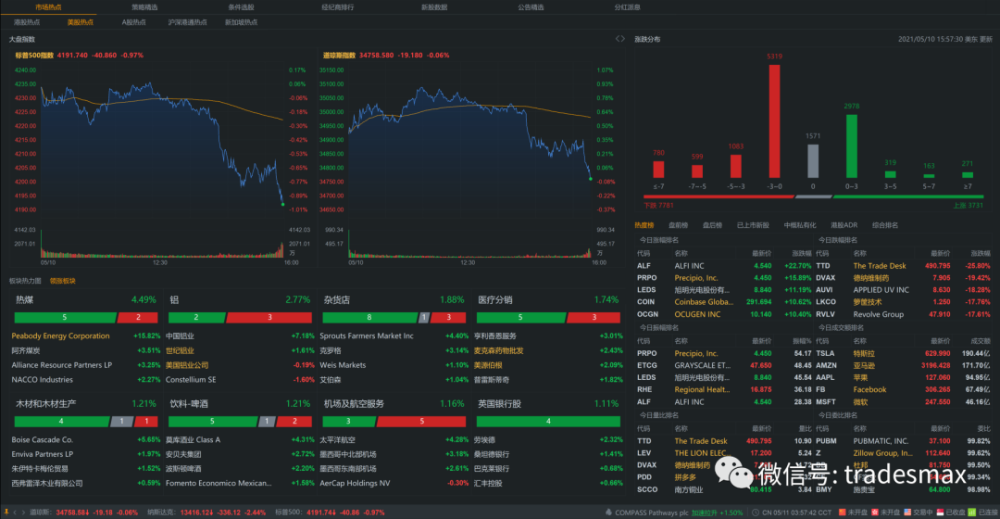Image resolution: width=1000 pixels, height=519 pixels.
Task: Toggle the 板块热力图 heatmap view
Action: 25,281
